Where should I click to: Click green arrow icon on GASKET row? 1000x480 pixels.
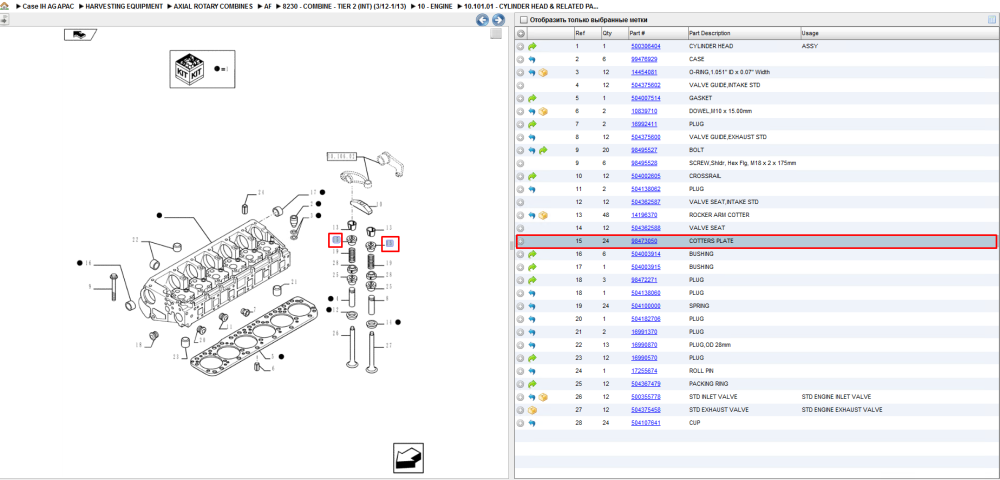533,98
